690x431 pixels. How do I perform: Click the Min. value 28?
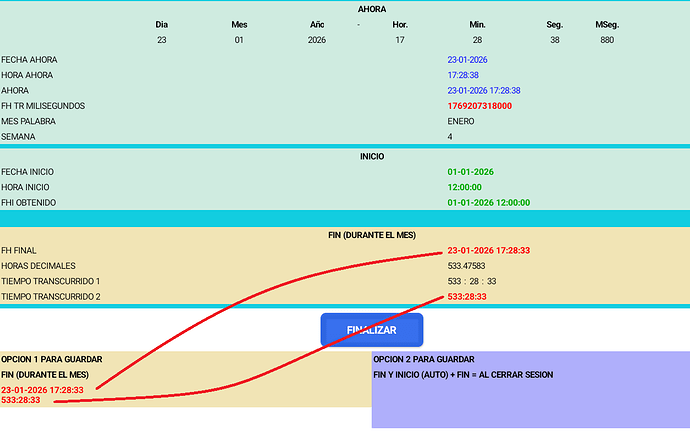(477, 40)
